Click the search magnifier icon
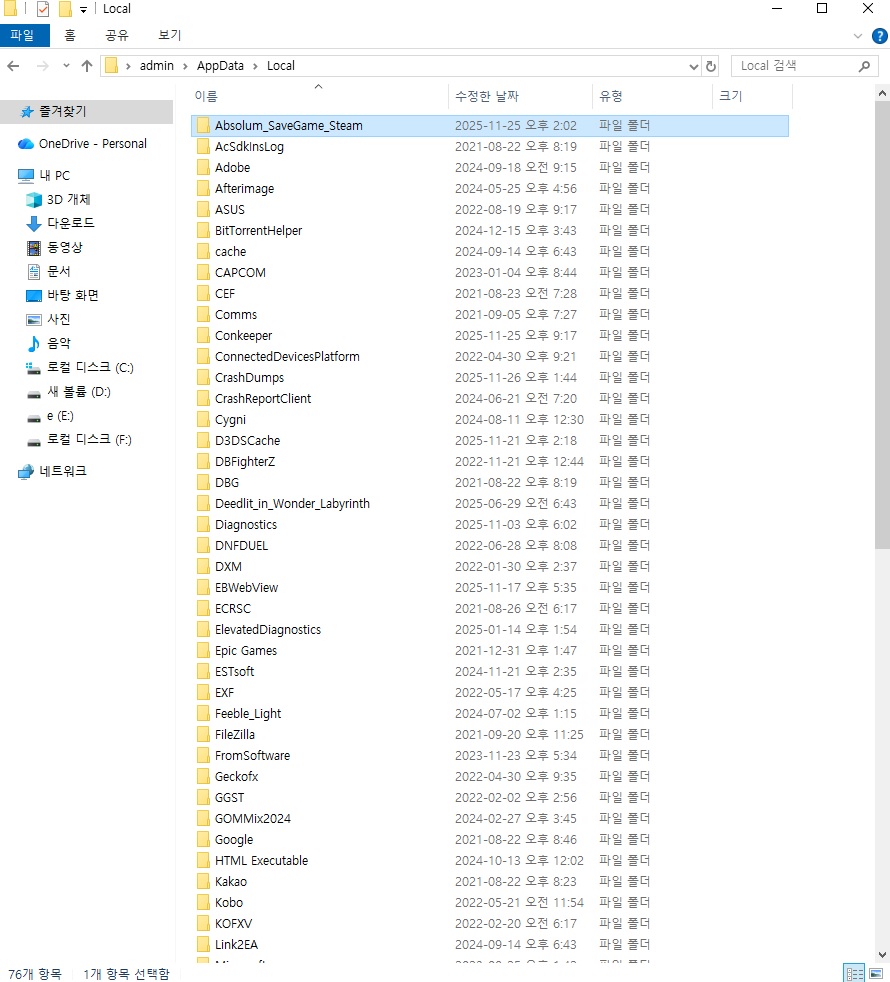The width and height of the screenshot is (890, 982). tap(865, 66)
